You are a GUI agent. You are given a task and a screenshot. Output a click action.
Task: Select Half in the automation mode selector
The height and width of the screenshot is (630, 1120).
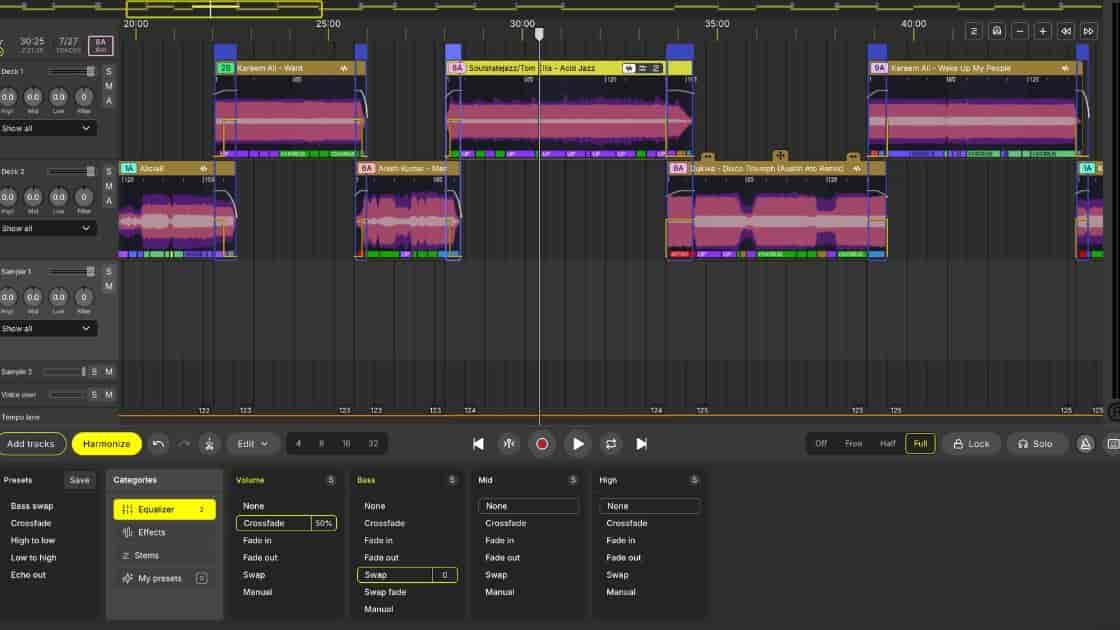click(x=886, y=443)
